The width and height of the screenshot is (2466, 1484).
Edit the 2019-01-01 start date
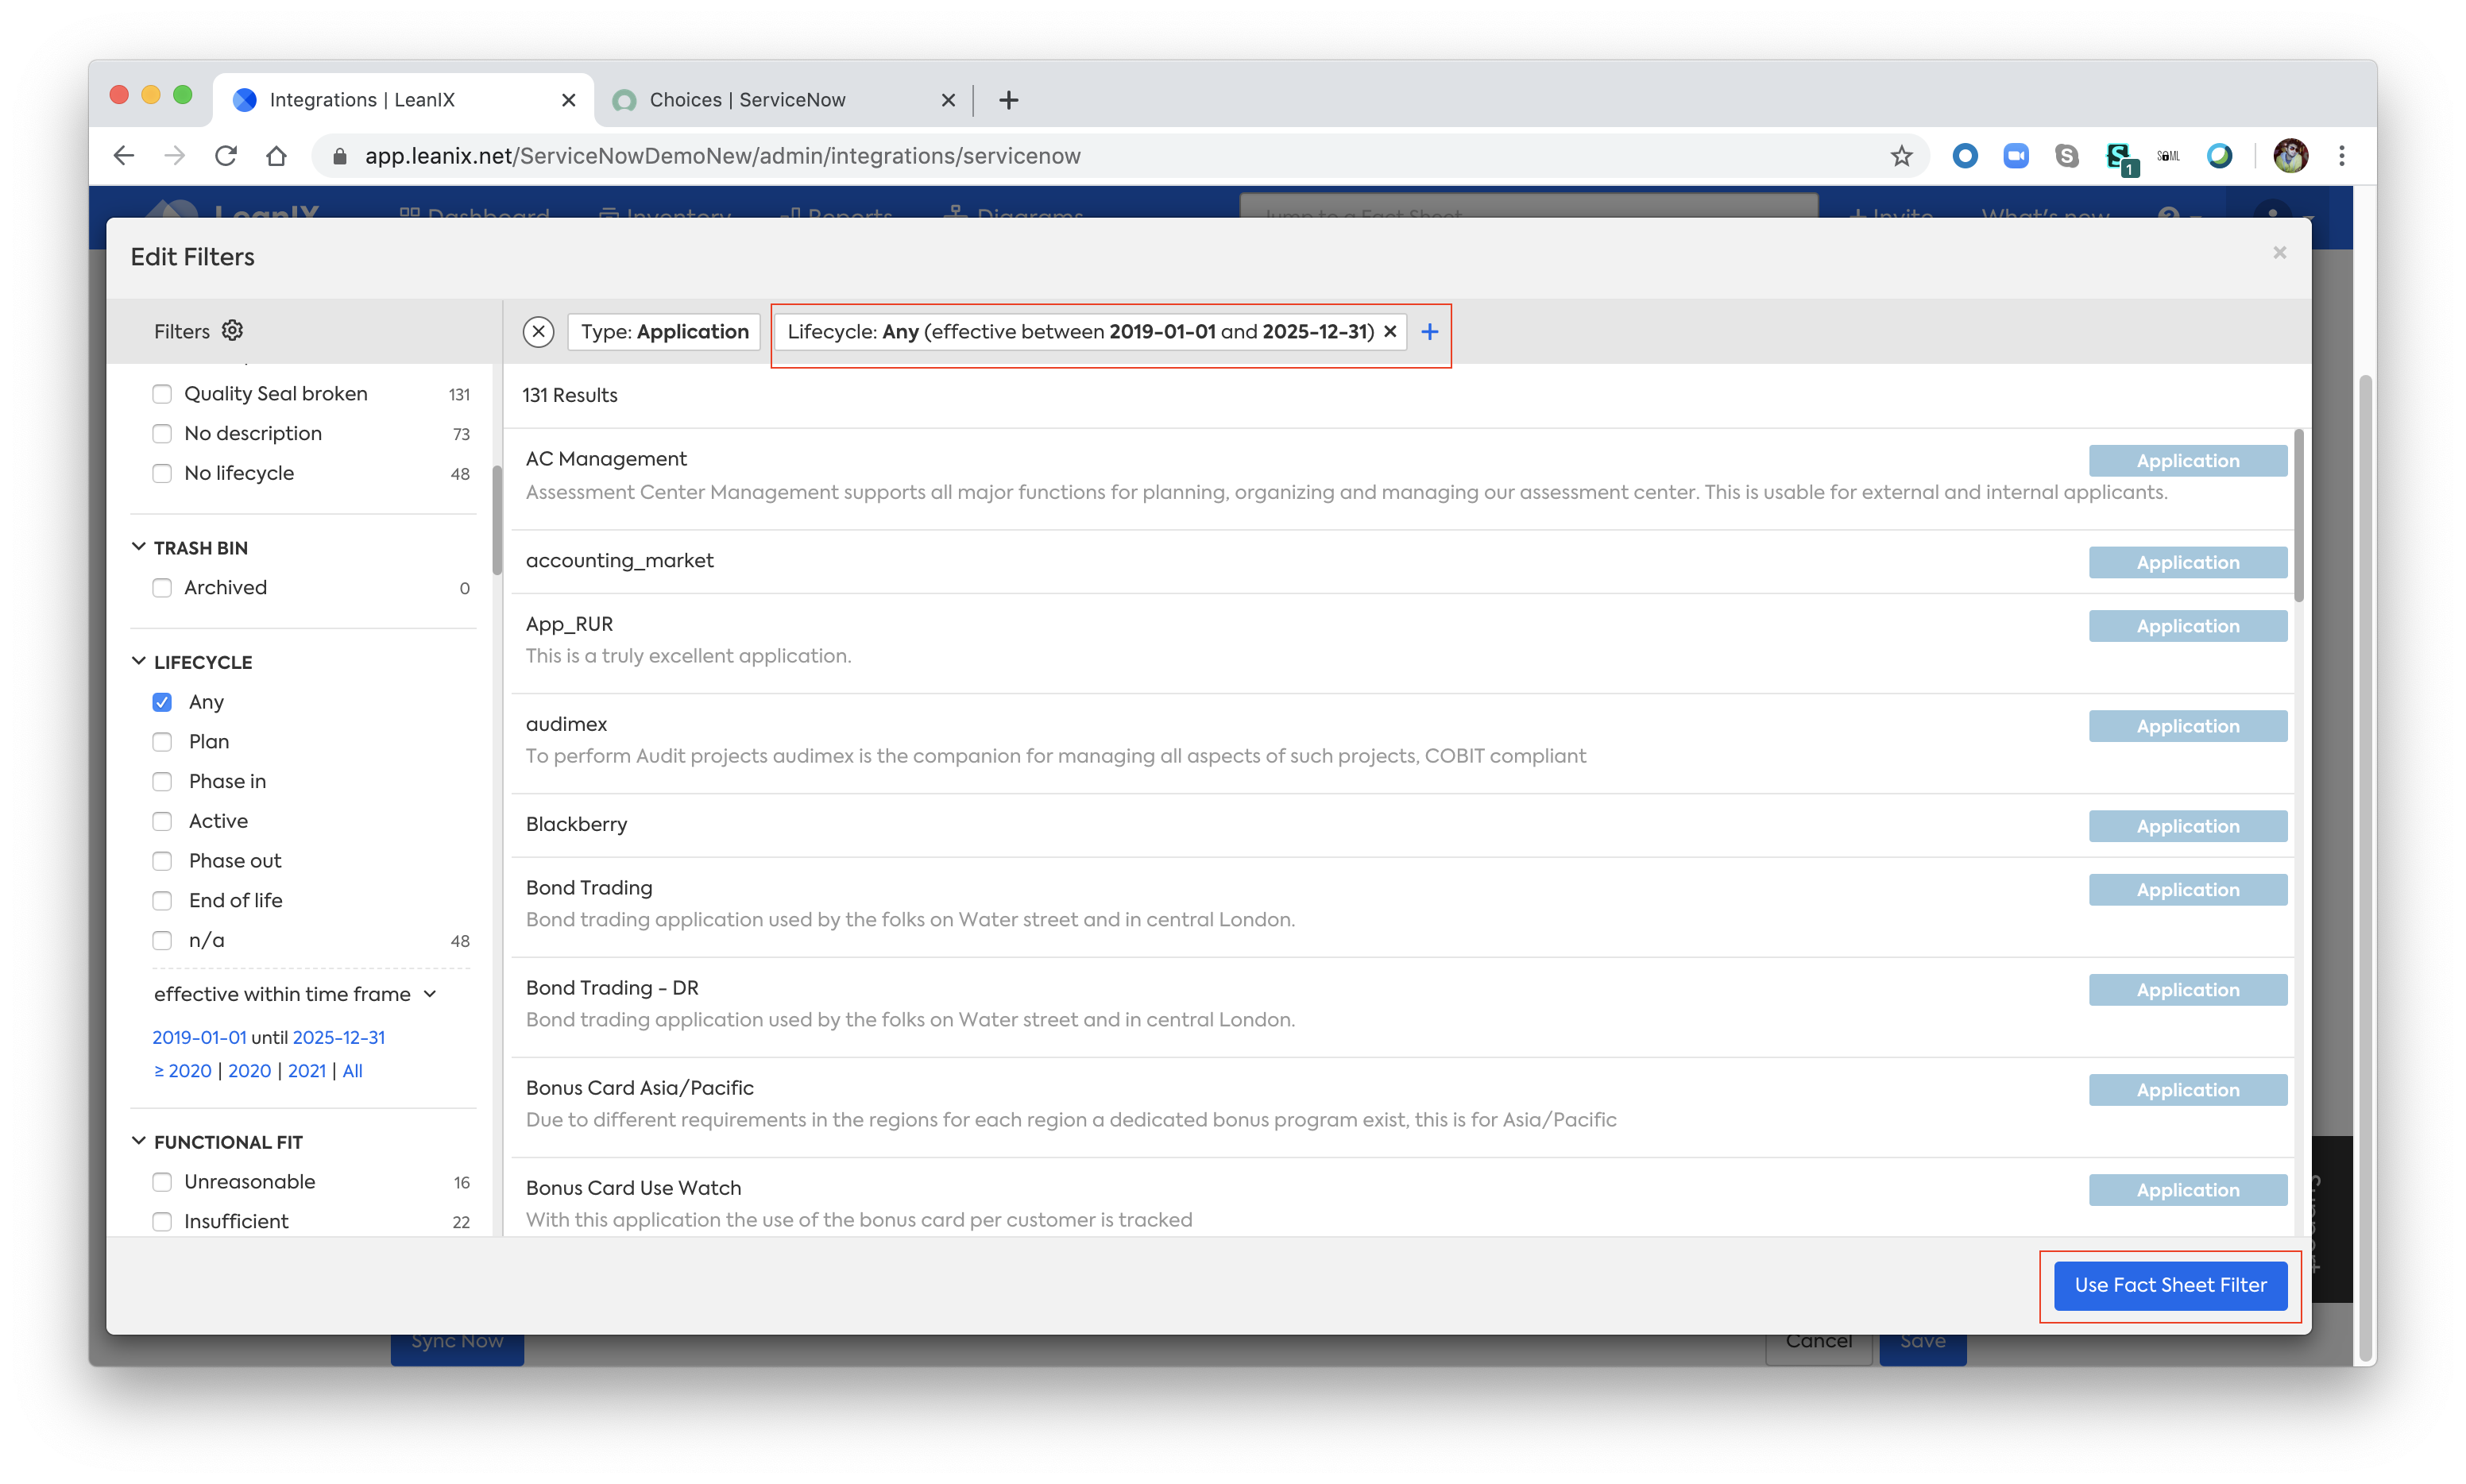[x=199, y=1038]
